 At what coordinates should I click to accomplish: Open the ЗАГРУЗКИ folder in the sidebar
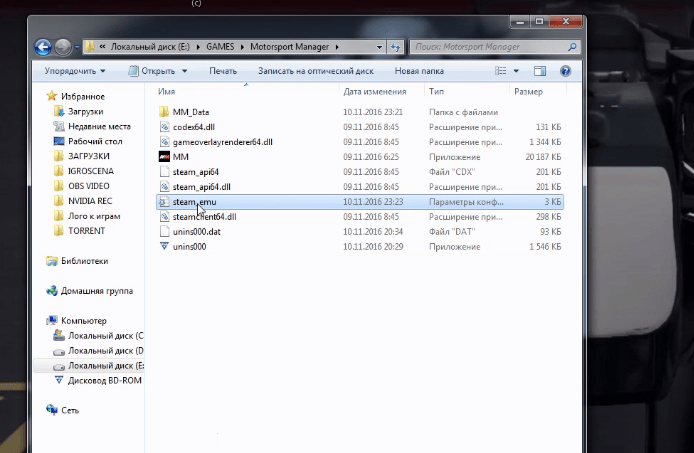coord(89,156)
